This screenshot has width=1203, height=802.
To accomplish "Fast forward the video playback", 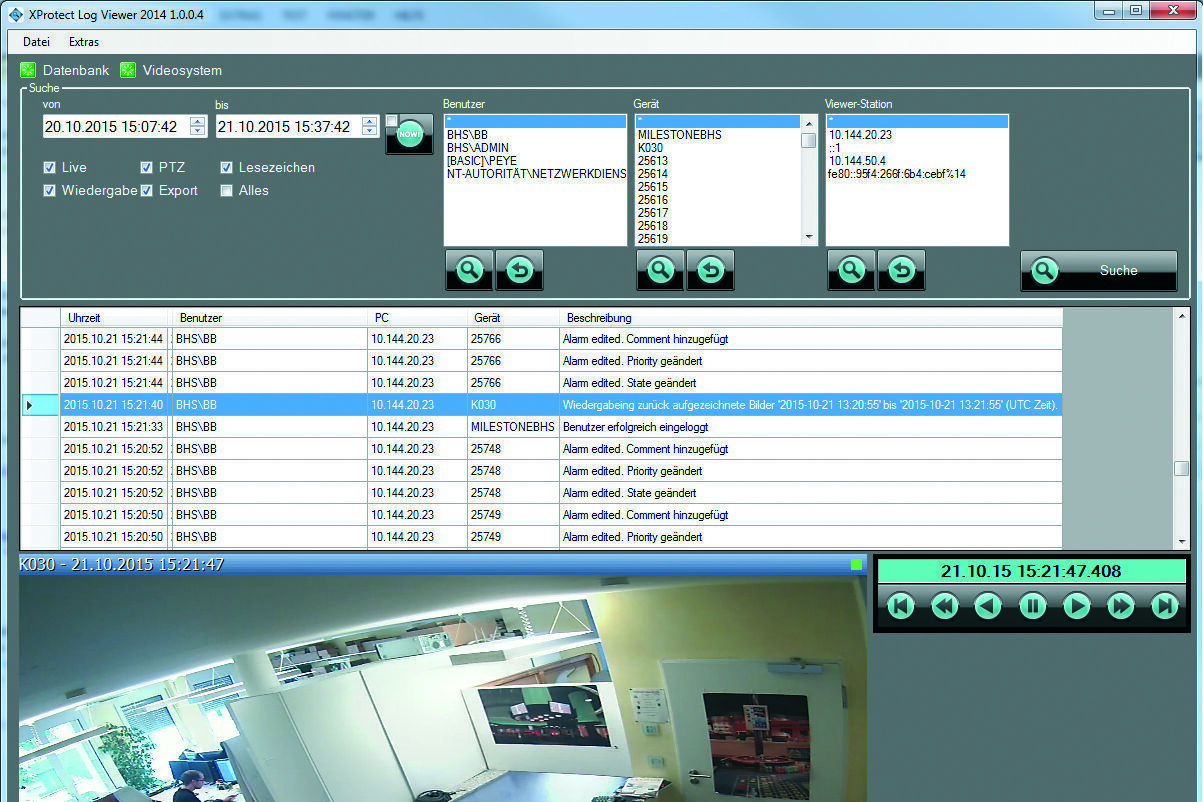I will 1121,605.
